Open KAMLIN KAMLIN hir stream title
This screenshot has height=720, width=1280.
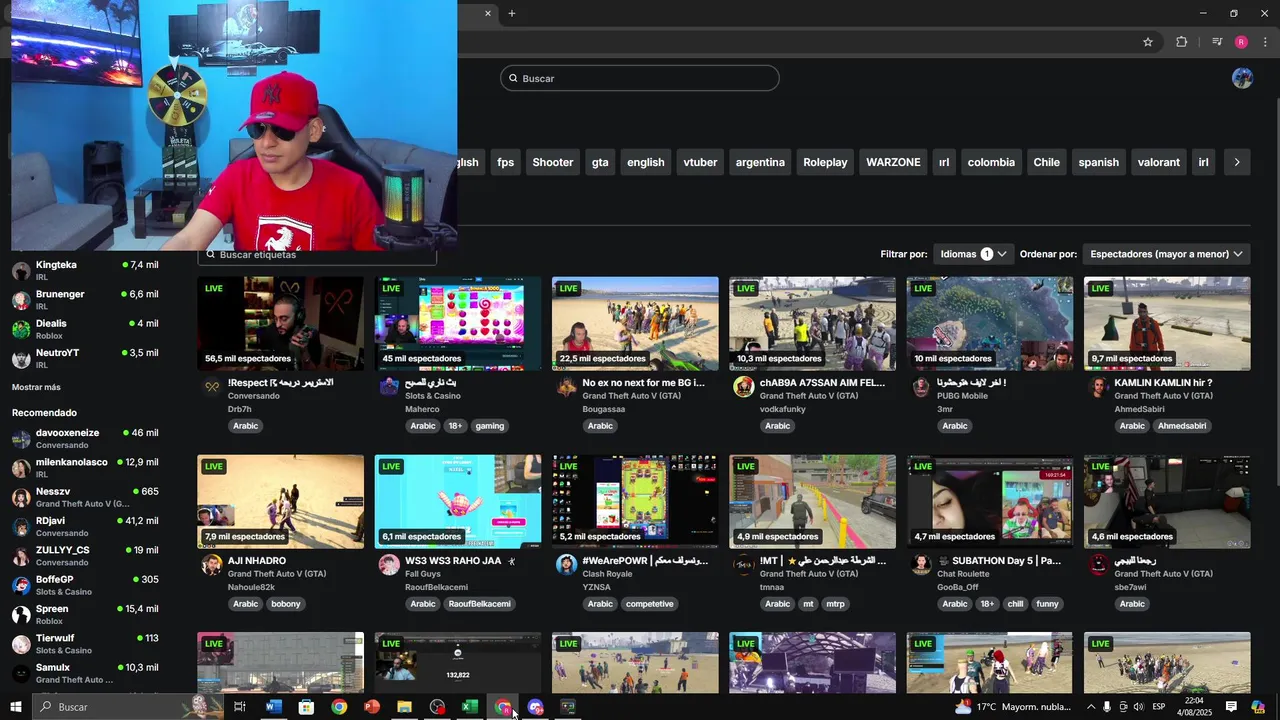[x=1163, y=383]
